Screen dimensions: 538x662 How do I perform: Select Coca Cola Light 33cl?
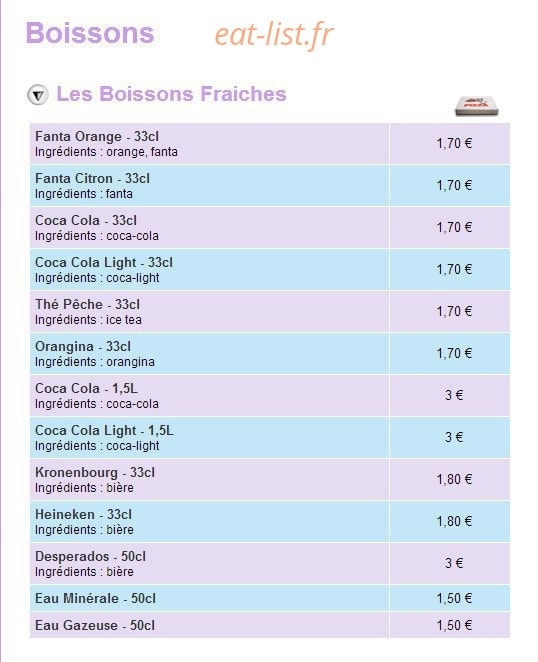pyautogui.click(x=269, y=270)
